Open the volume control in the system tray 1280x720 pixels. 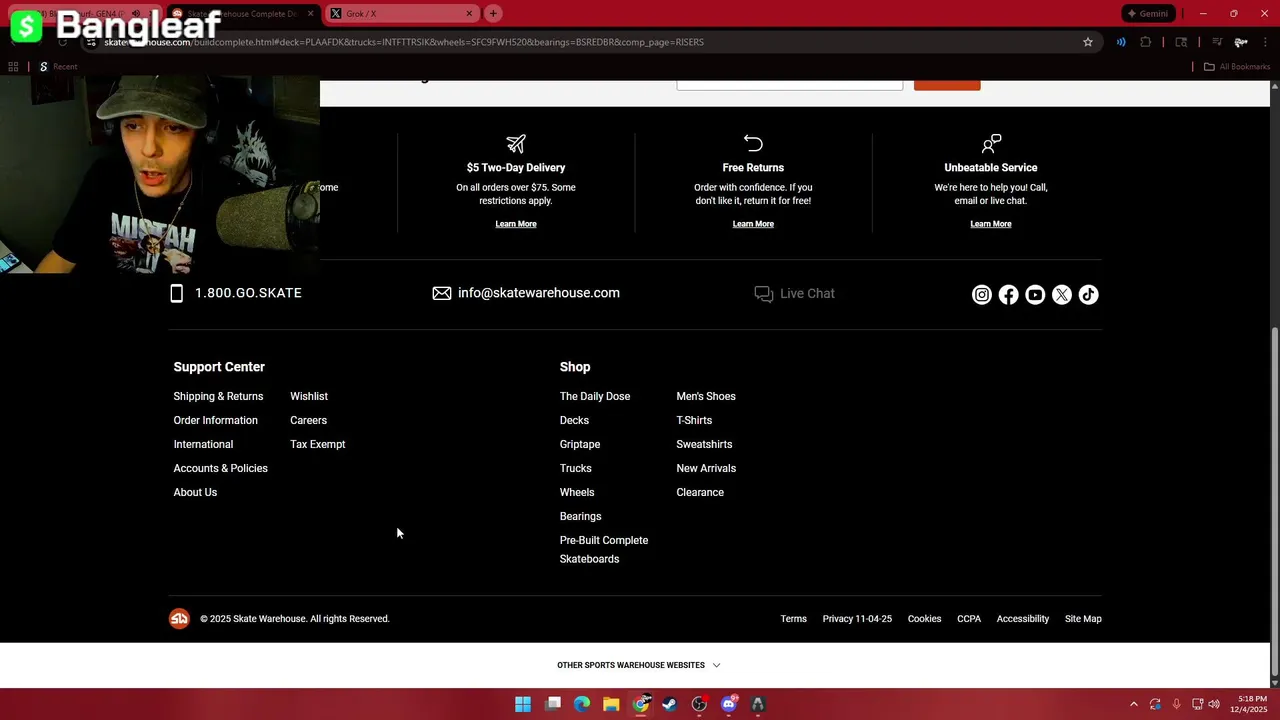1213,704
